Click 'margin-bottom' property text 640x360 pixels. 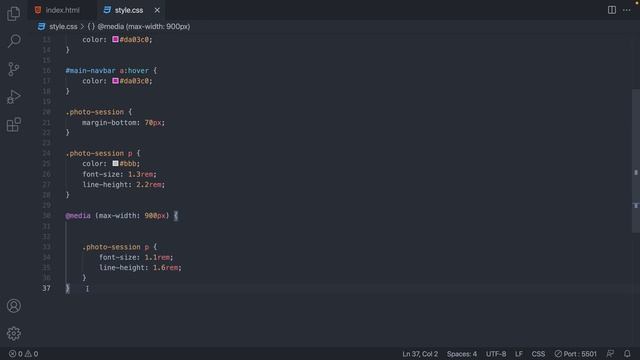[109, 122]
